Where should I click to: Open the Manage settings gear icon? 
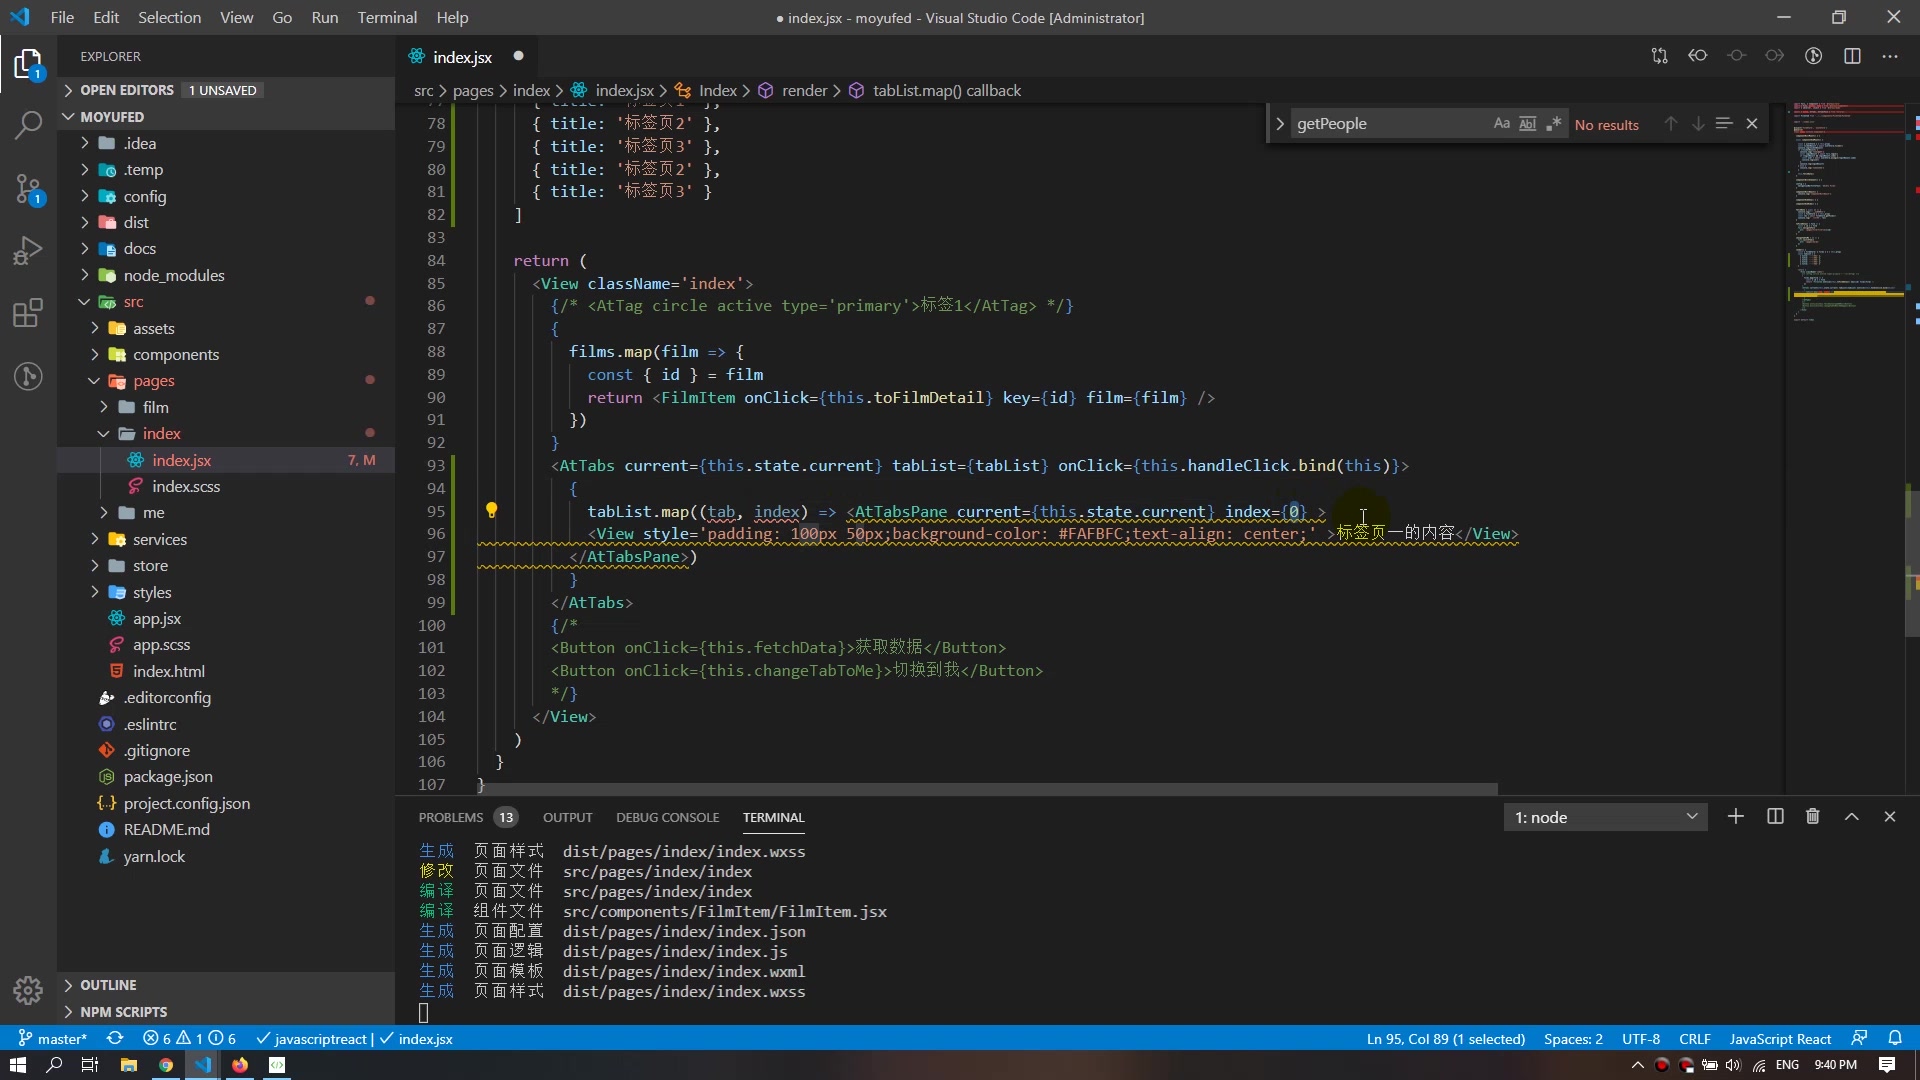click(x=28, y=990)
